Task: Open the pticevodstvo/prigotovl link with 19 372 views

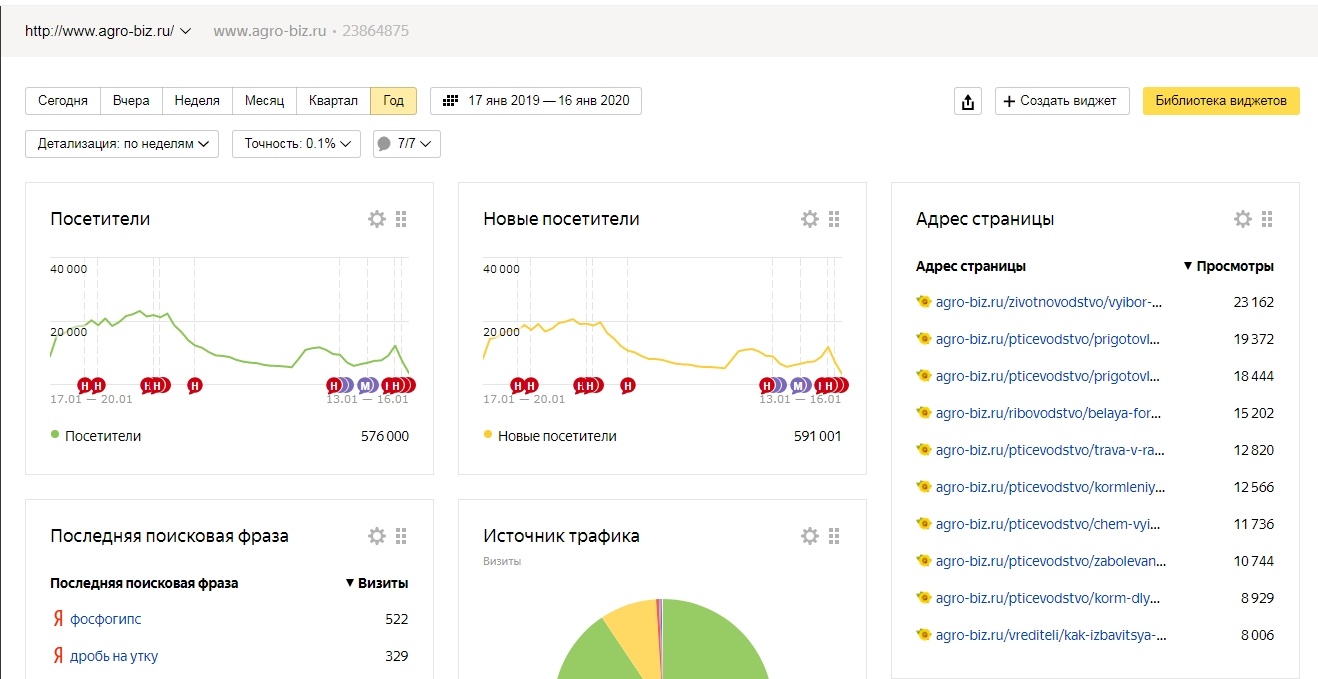Action: tap(1048, 339)
